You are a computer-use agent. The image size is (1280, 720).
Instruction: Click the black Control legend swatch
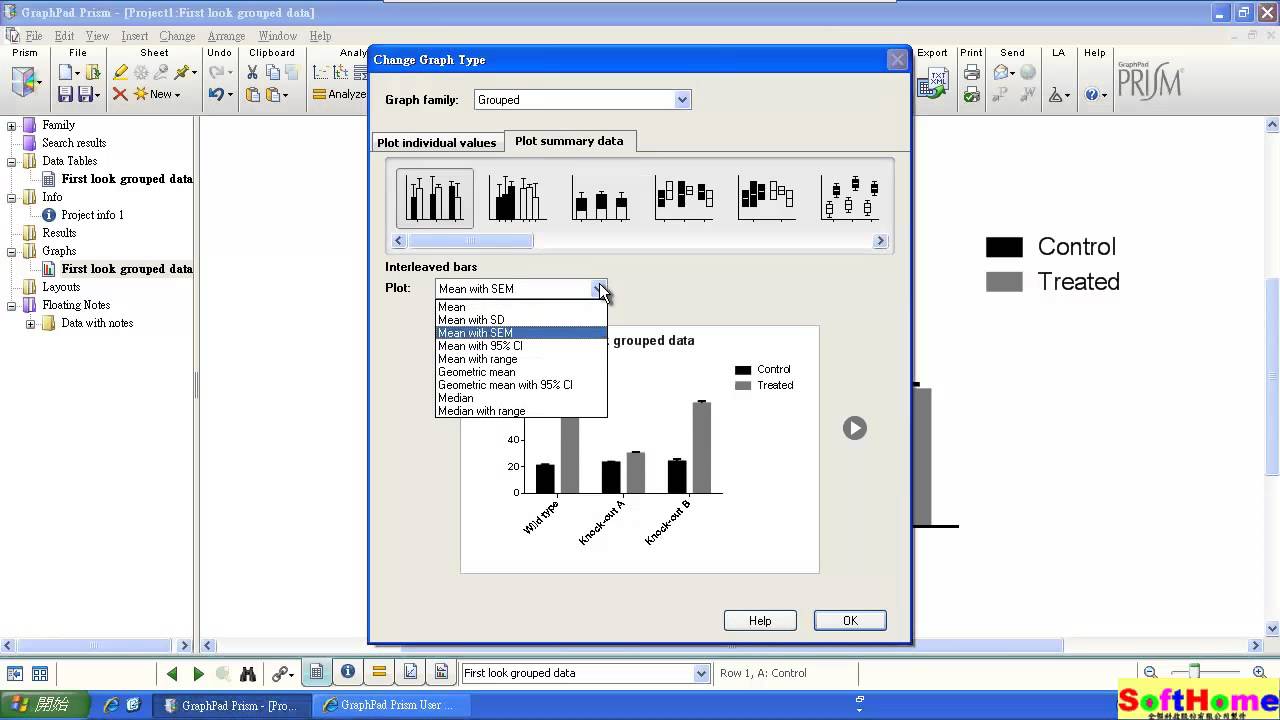pos(1004,247)
